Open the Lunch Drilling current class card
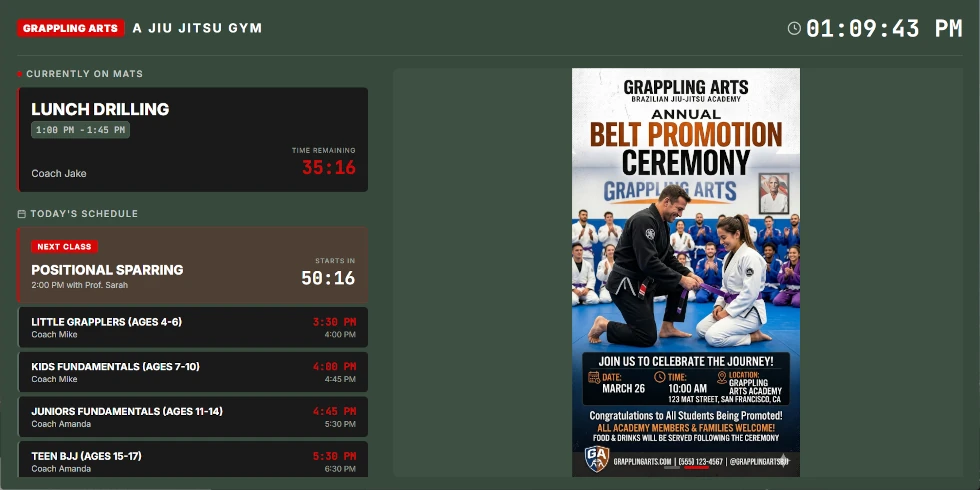This screenshot has height=490, width=980. [192, 139]
